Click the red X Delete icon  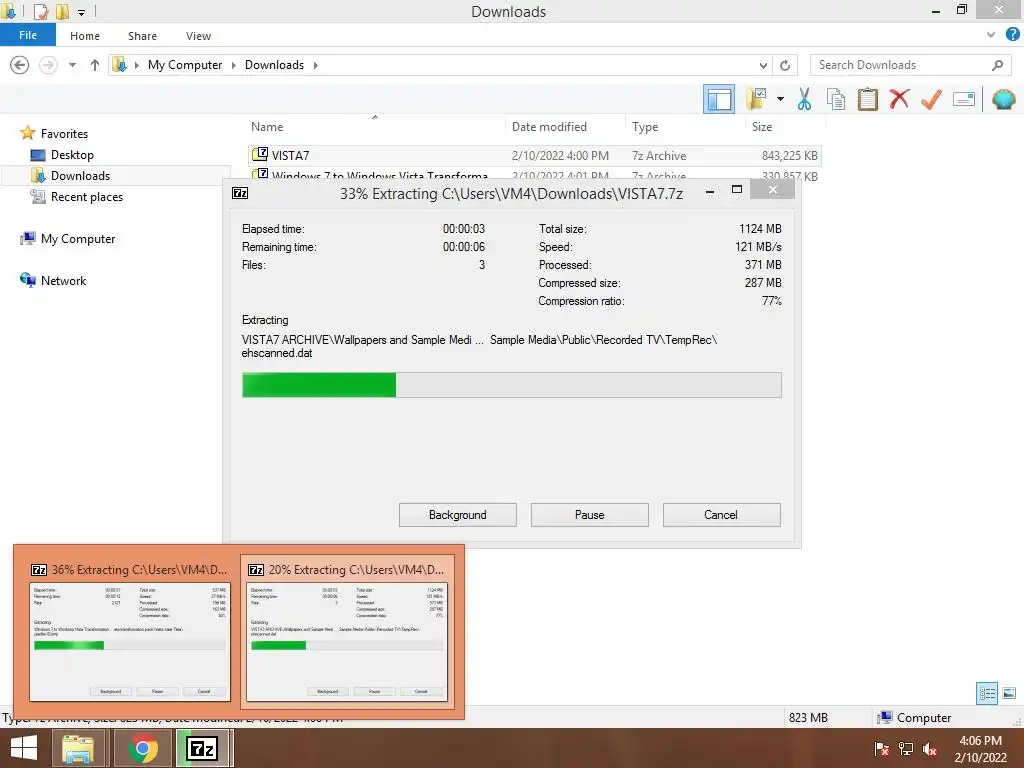point(899,99)
